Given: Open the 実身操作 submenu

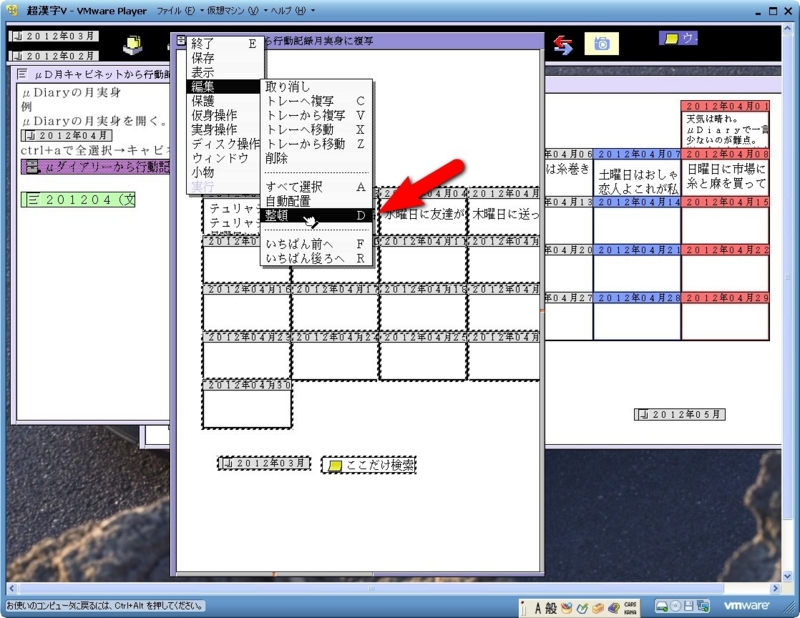Looking at the screenshot, I should (x=225, y=130).
